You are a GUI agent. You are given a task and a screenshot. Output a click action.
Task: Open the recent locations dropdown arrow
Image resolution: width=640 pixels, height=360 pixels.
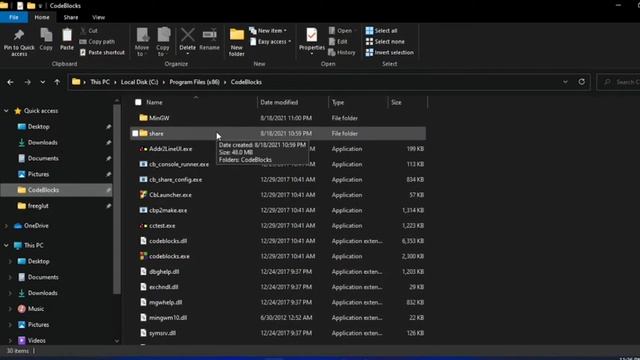[x=42, y=82]
